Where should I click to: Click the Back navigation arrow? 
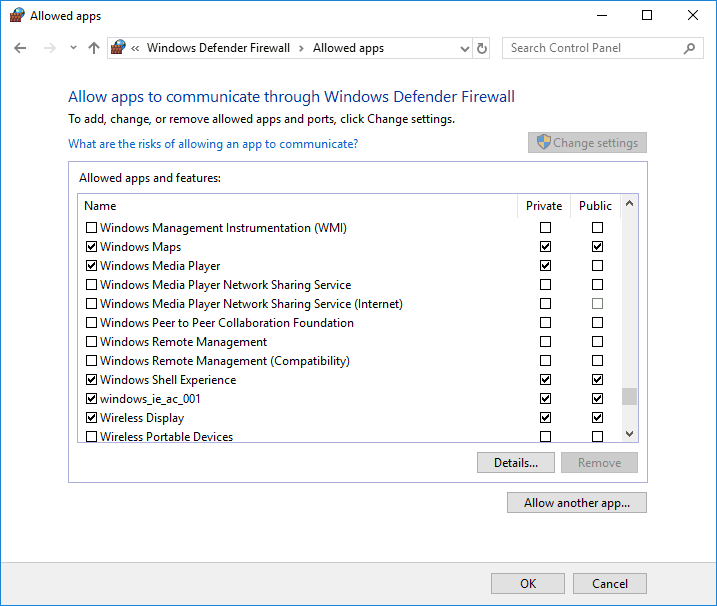20,48
